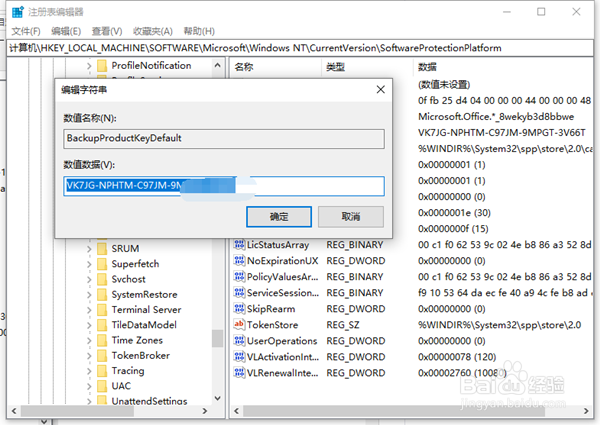The height and width of the screenshot is (425, 600).
Task: Click the Microsoft.Office.*_8wekyb3d8bbwe data cell
Action: tap(496, 117)
